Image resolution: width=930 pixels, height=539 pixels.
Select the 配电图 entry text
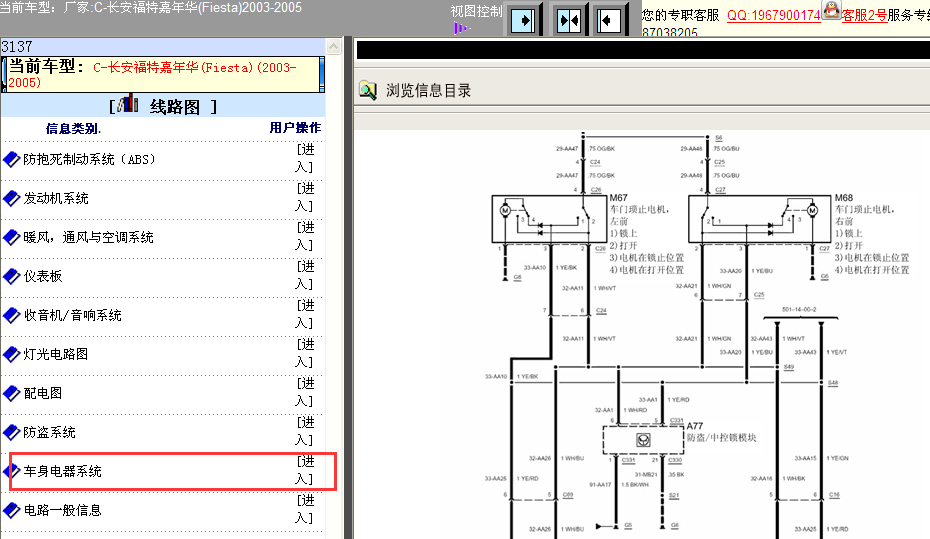tap(43, 393)
